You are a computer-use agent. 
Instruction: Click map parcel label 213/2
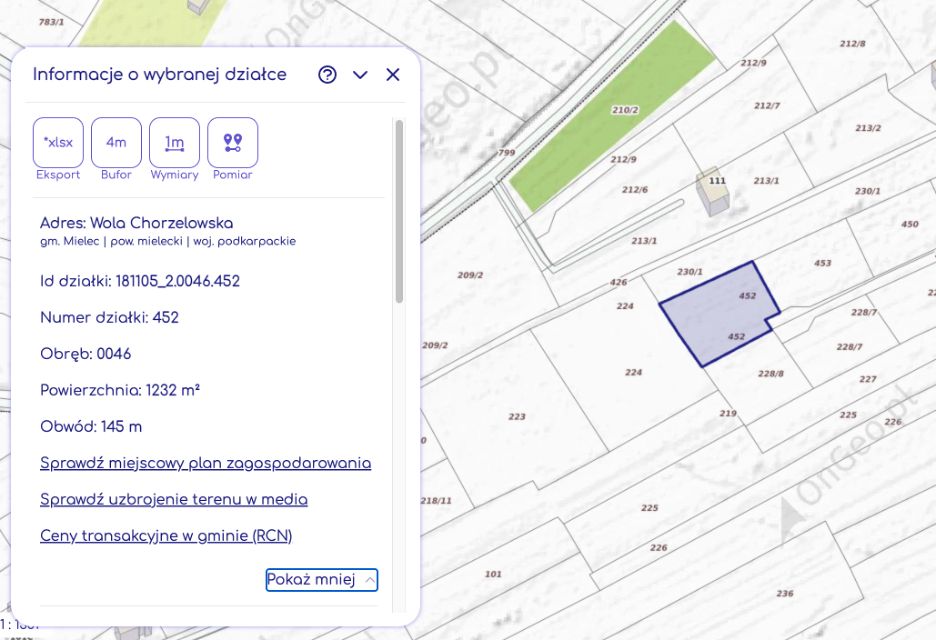tap(868, 128)
